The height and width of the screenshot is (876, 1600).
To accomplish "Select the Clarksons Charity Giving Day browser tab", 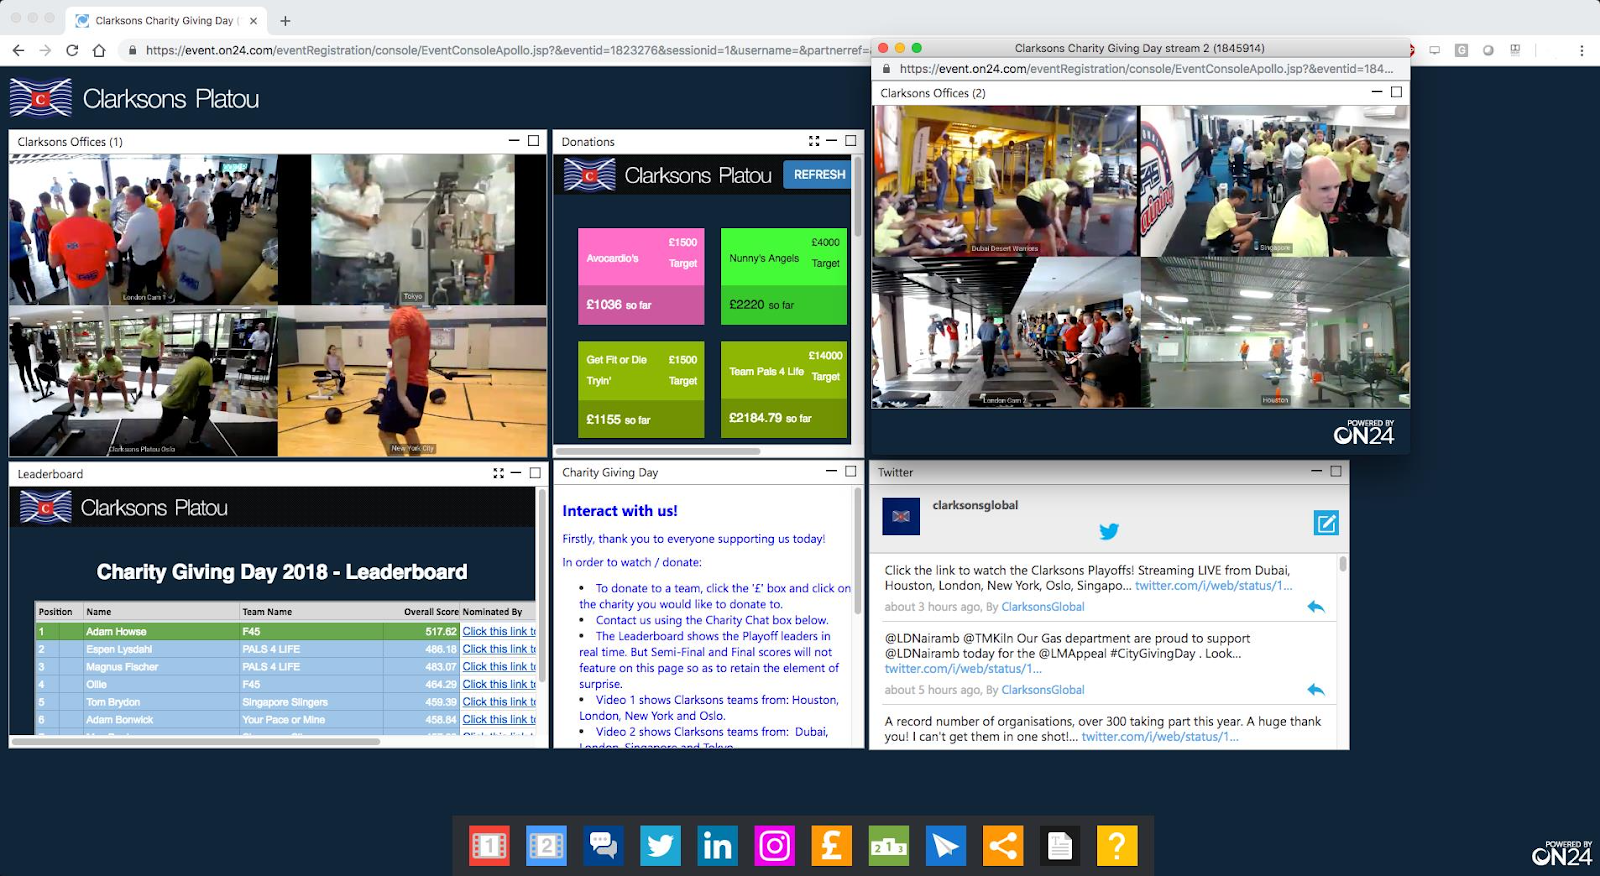I will (166, 20).
